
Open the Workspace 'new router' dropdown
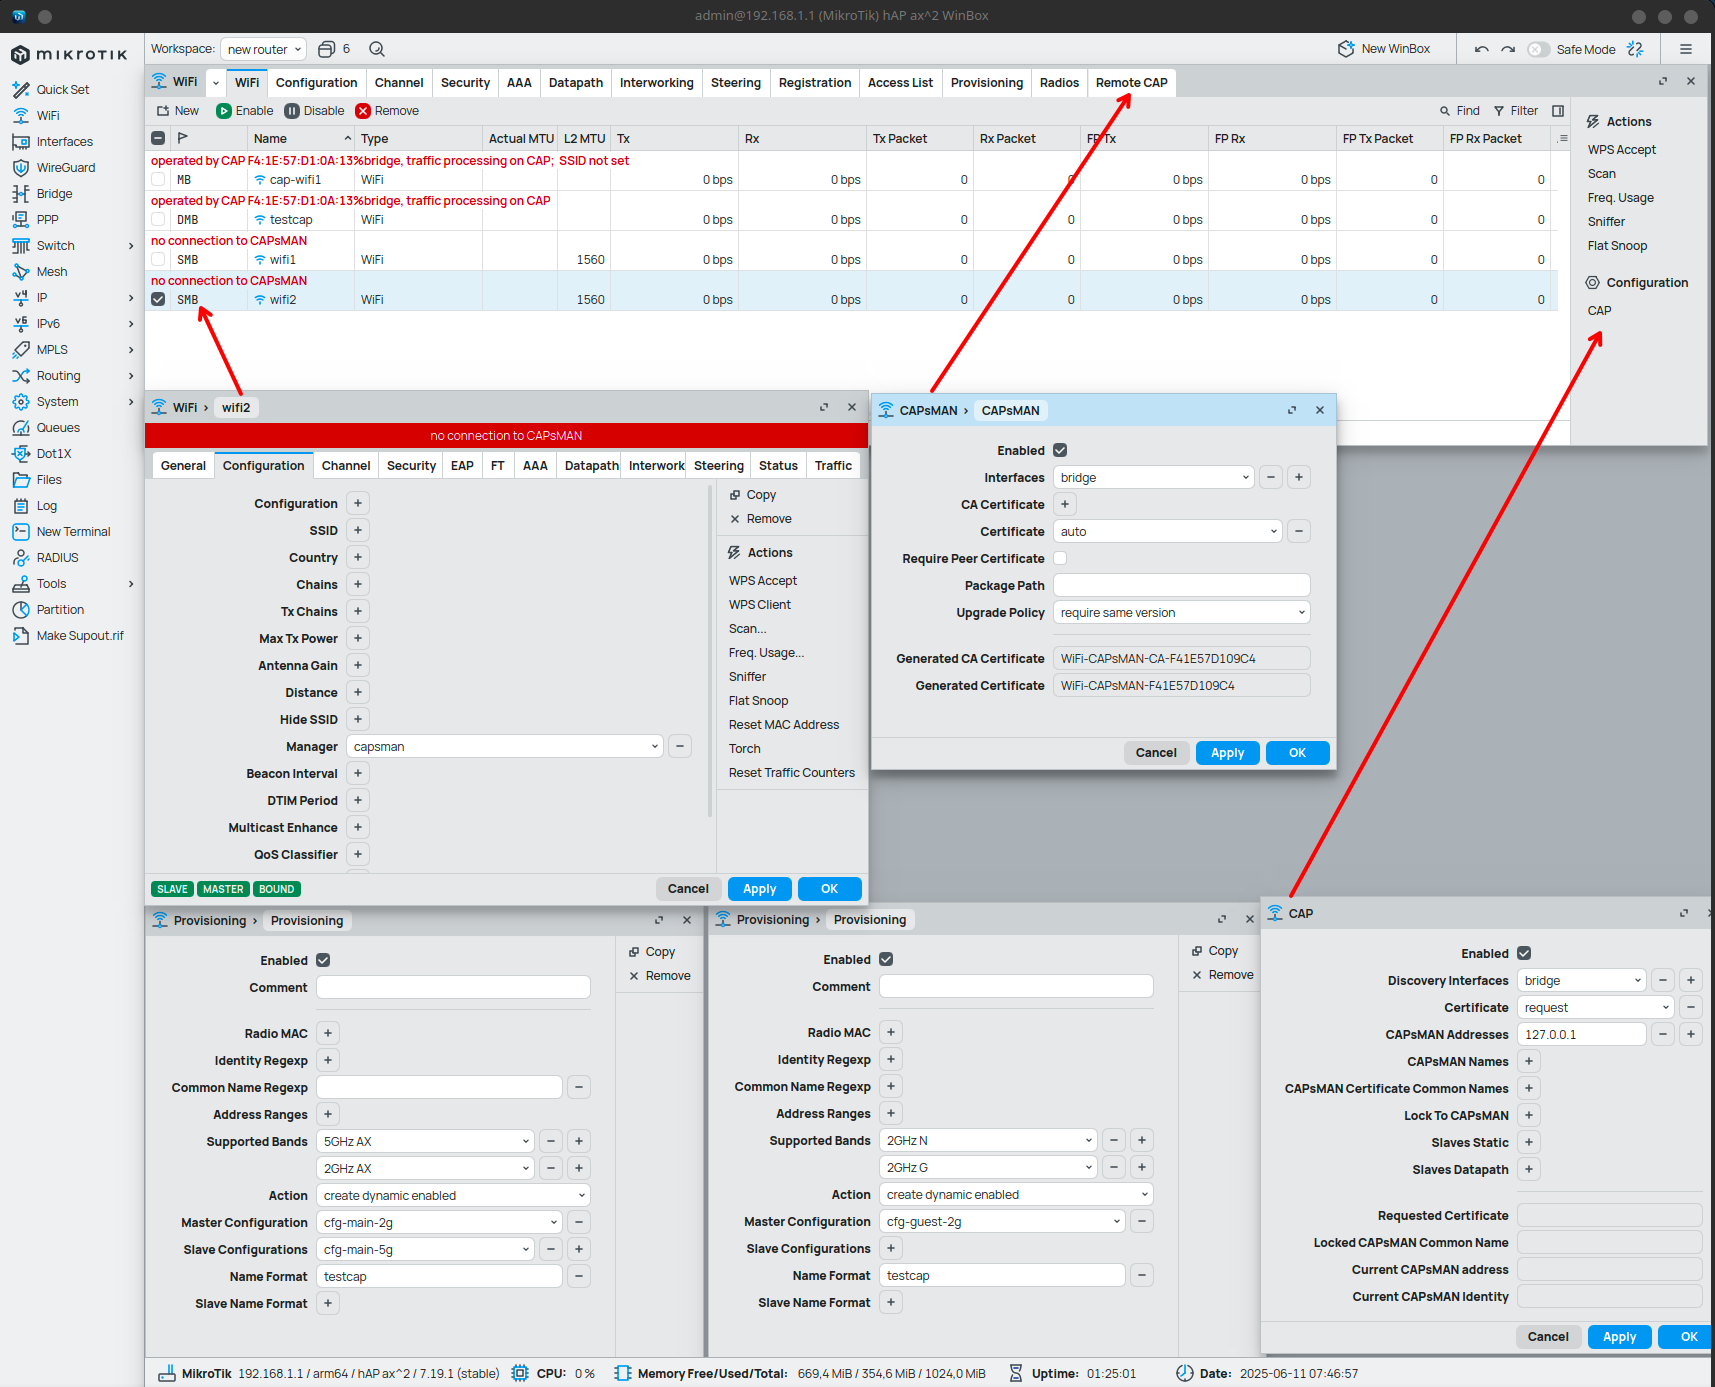(x=264, y=49)
